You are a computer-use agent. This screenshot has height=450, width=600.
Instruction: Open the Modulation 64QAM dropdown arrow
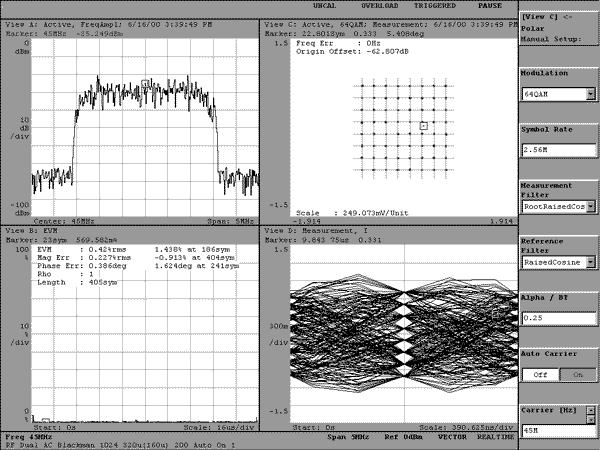pos(591,94)
